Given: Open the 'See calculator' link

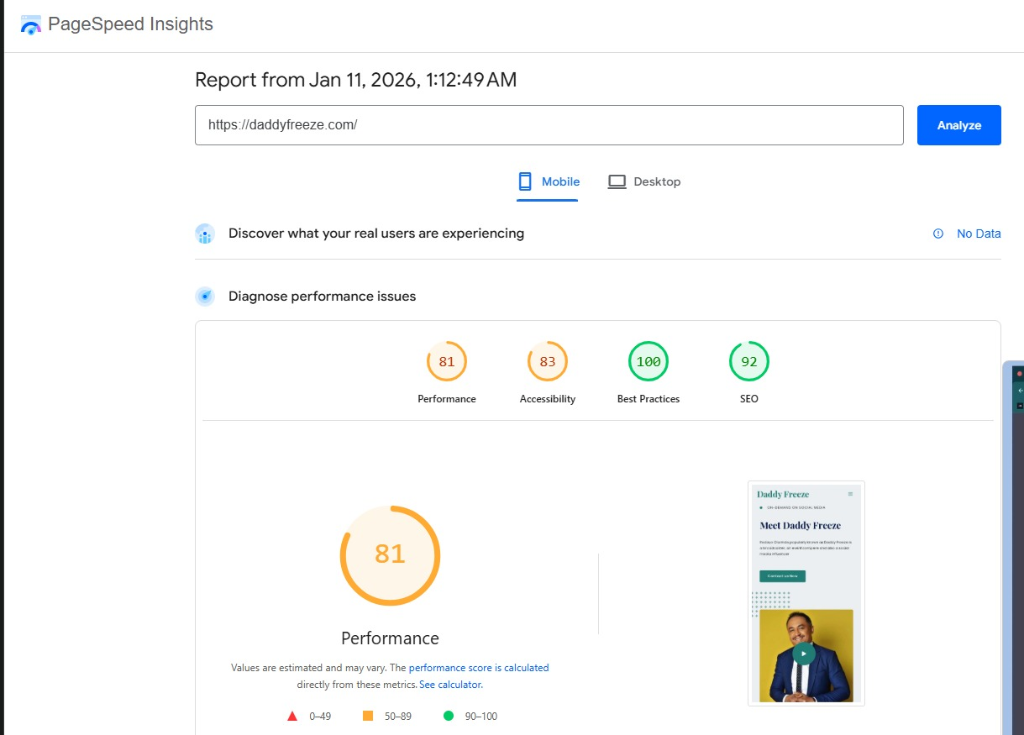Looking at the screenshot, I should click(450, 685).
